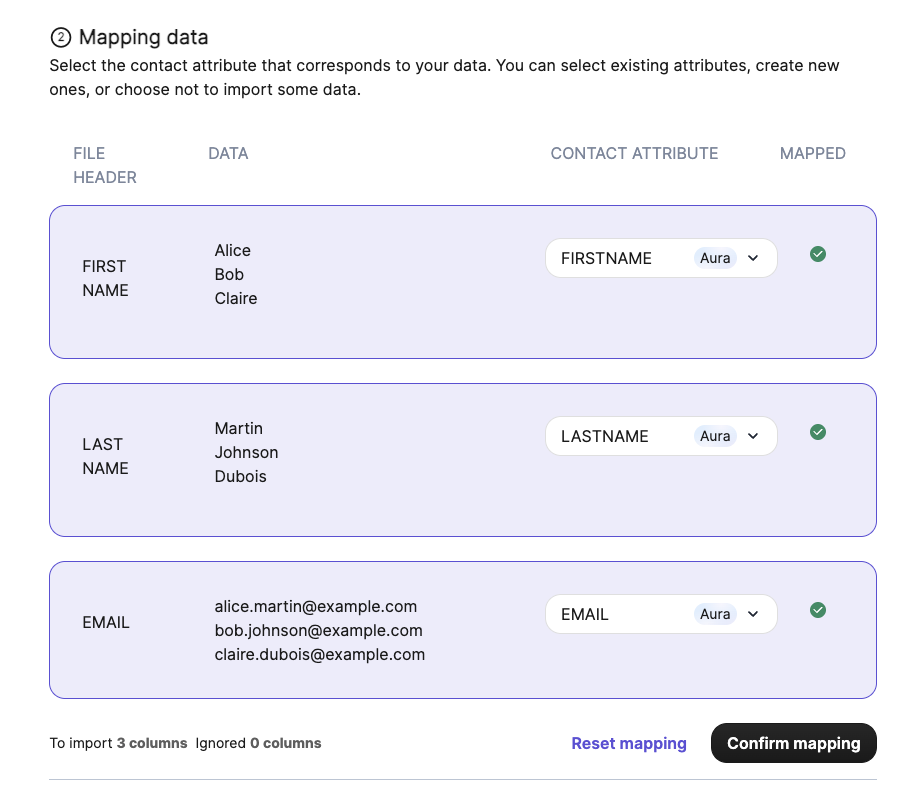
Task: Click the CONTACT ATTRIBUTE column header
Action: point(634,153)
